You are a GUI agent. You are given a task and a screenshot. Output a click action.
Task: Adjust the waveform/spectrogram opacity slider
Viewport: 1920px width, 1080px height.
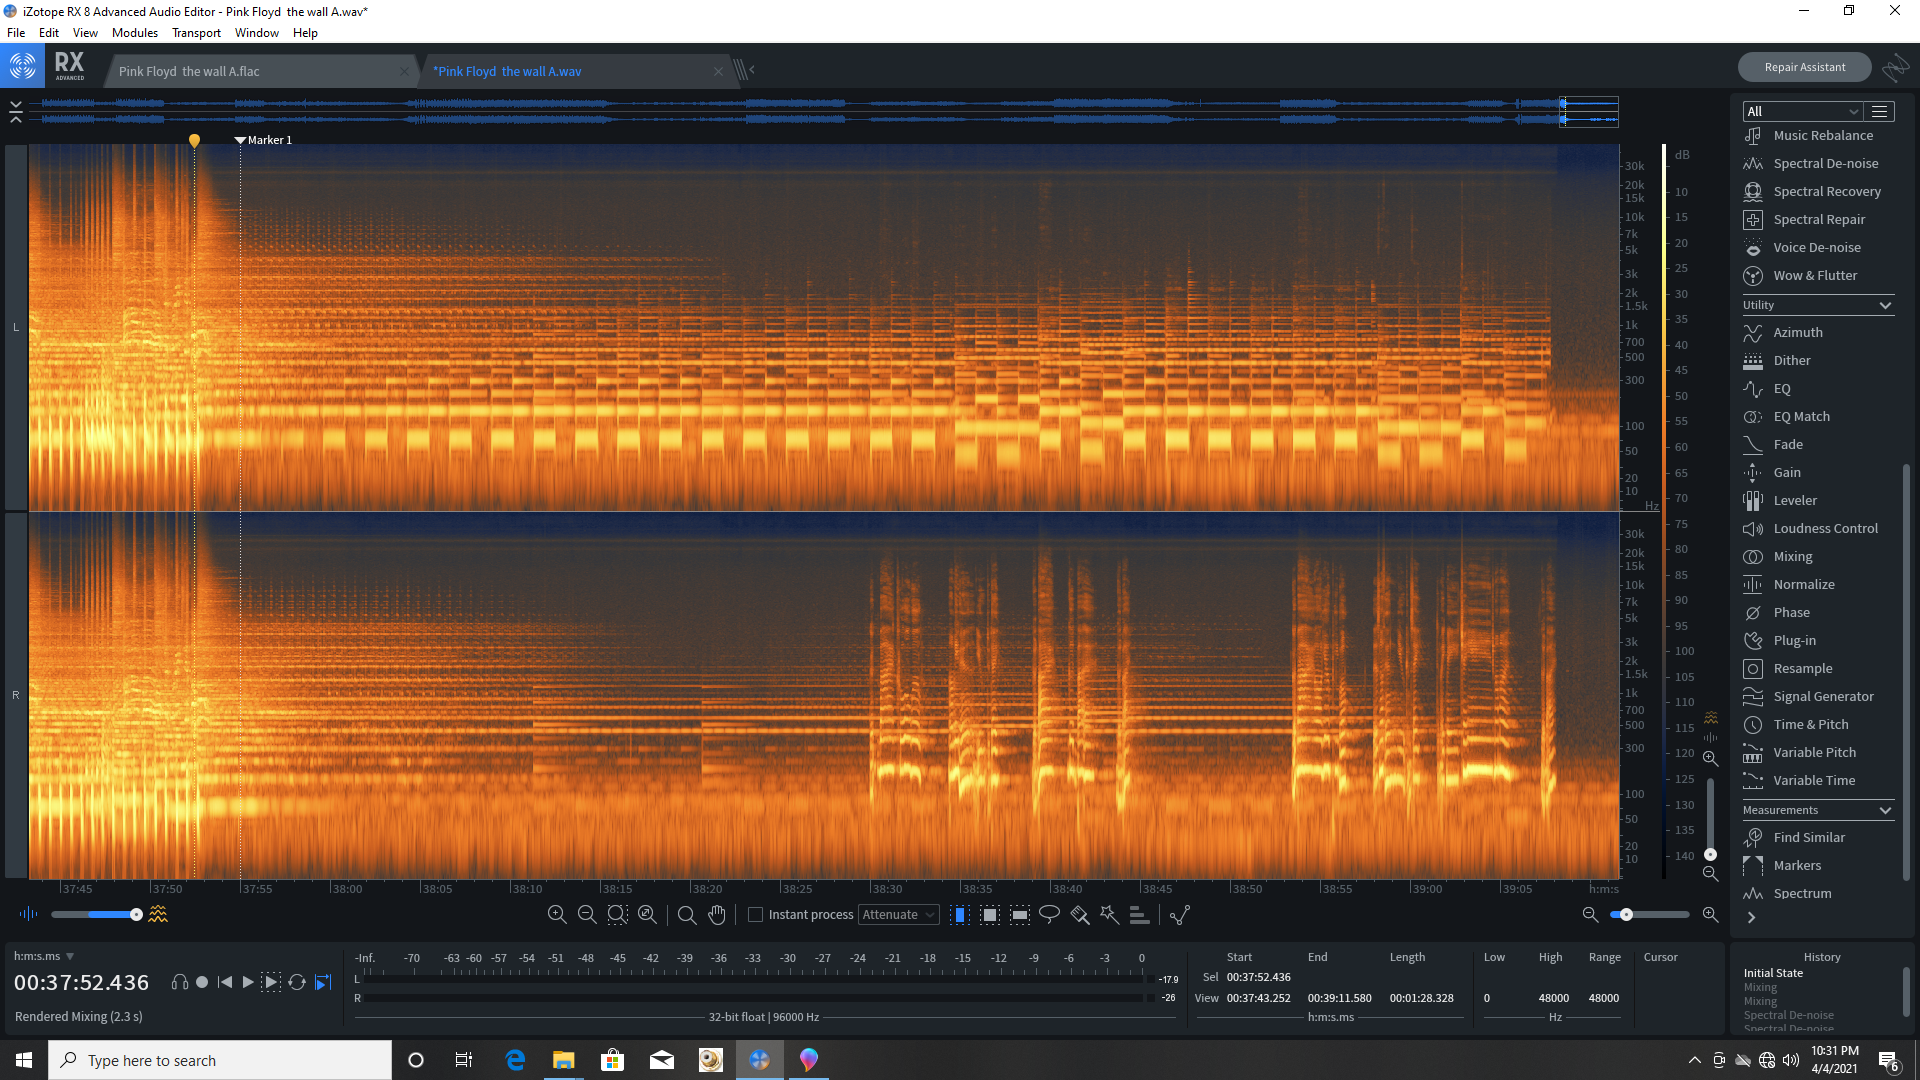pyautogui.click(x=96, y=914)
